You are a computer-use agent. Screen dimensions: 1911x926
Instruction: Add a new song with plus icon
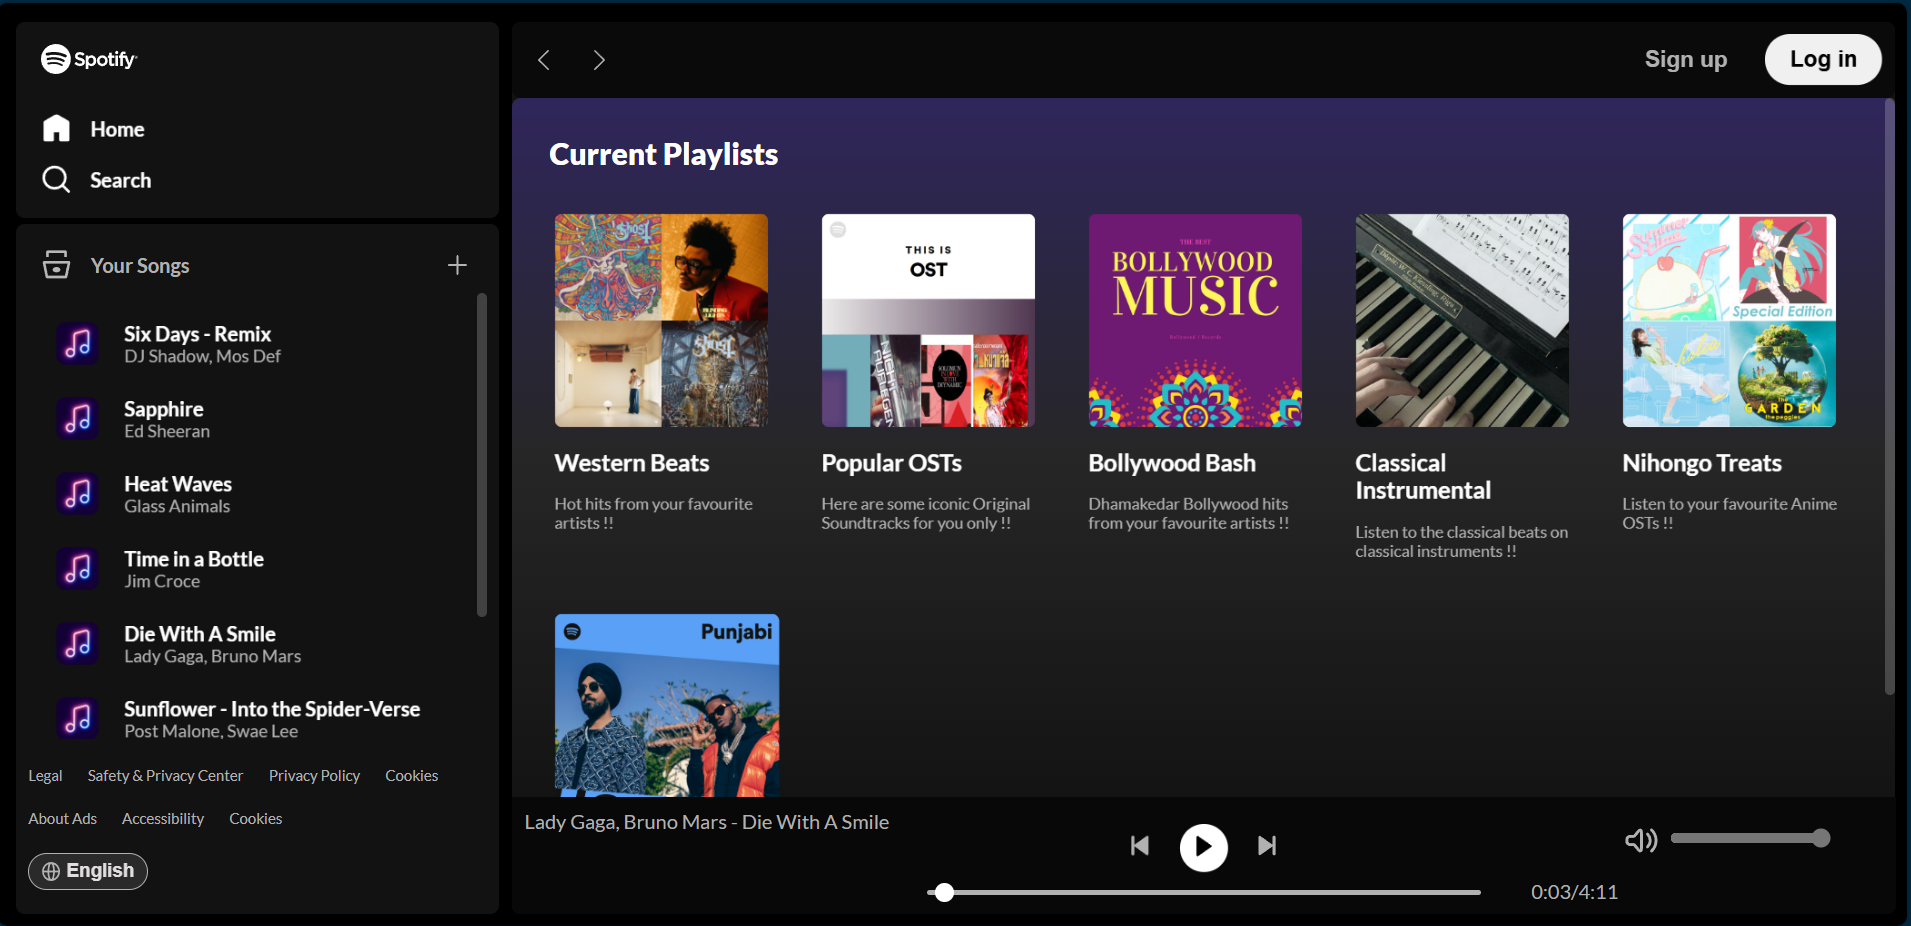tap(457, 265)
